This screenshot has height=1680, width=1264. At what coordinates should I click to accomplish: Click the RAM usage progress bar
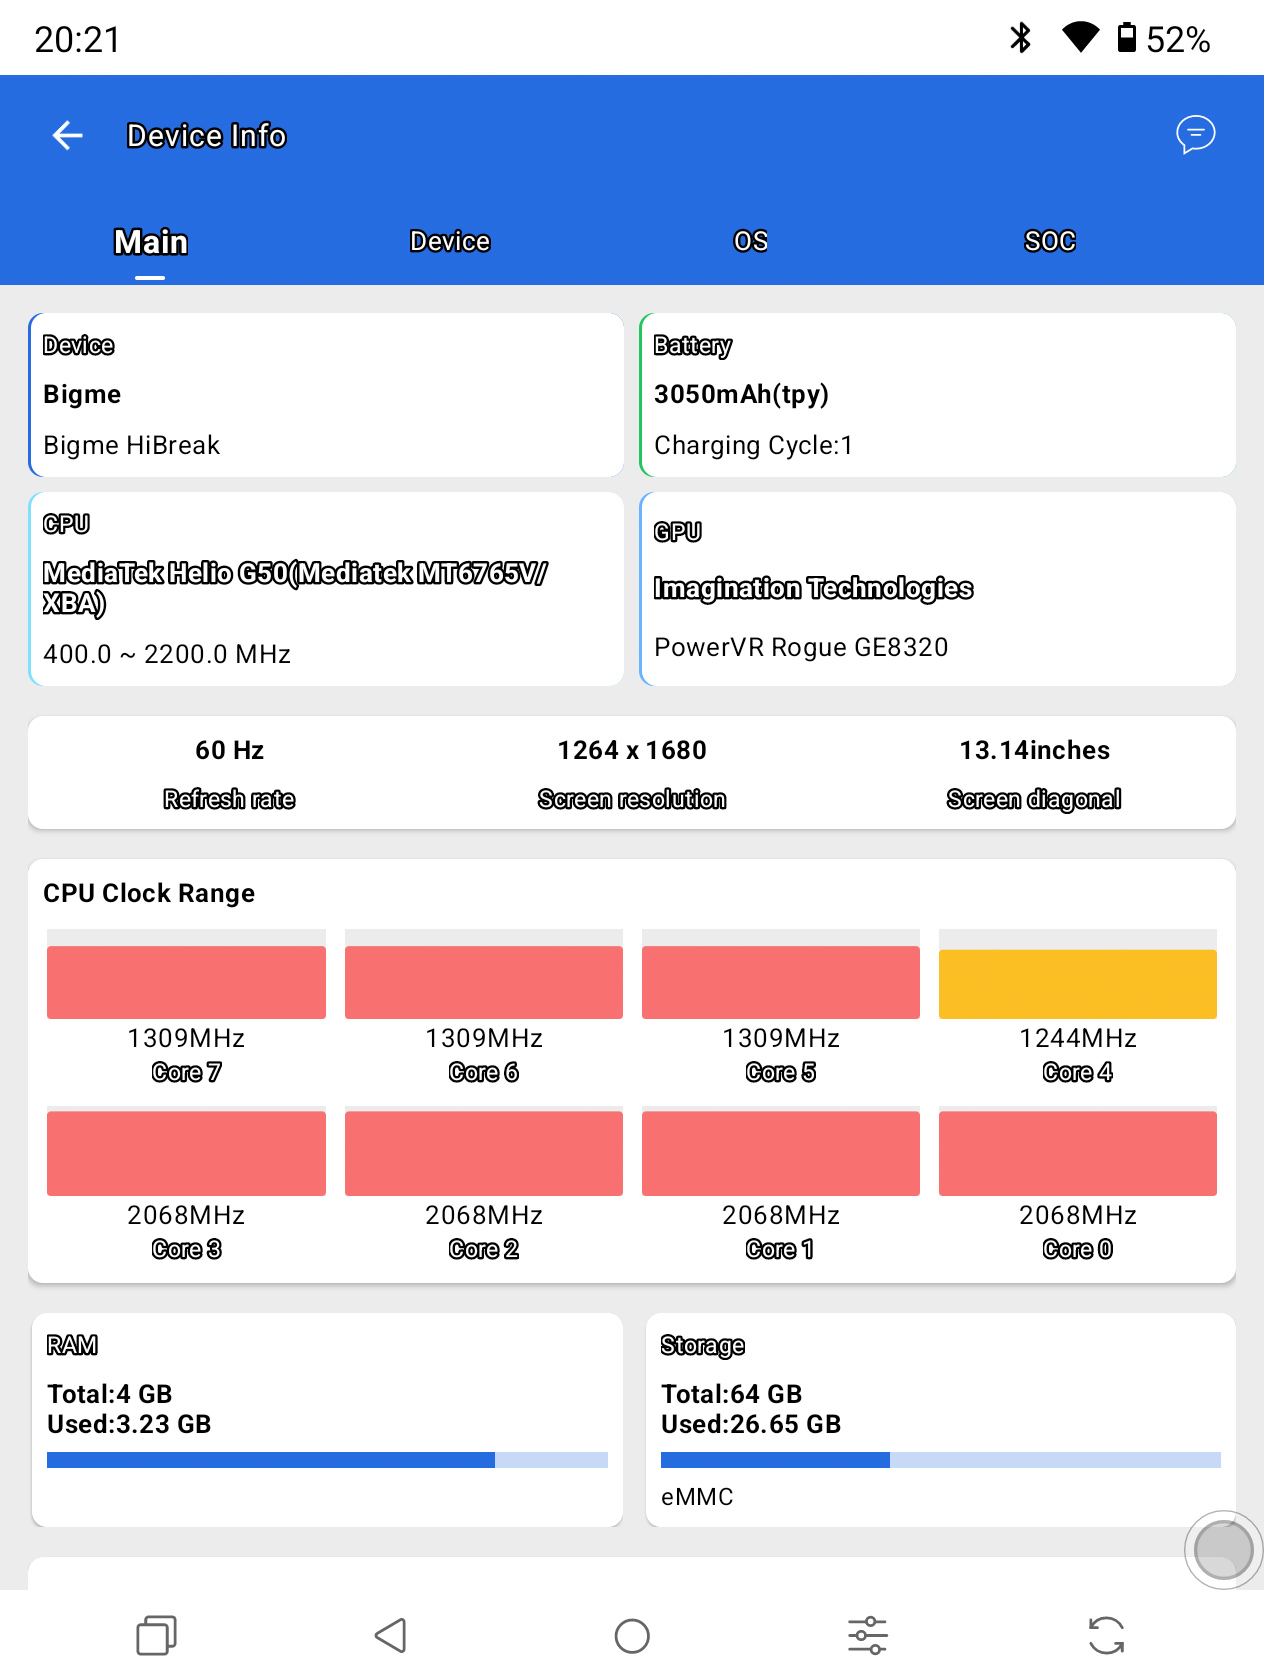point(327,1460)
